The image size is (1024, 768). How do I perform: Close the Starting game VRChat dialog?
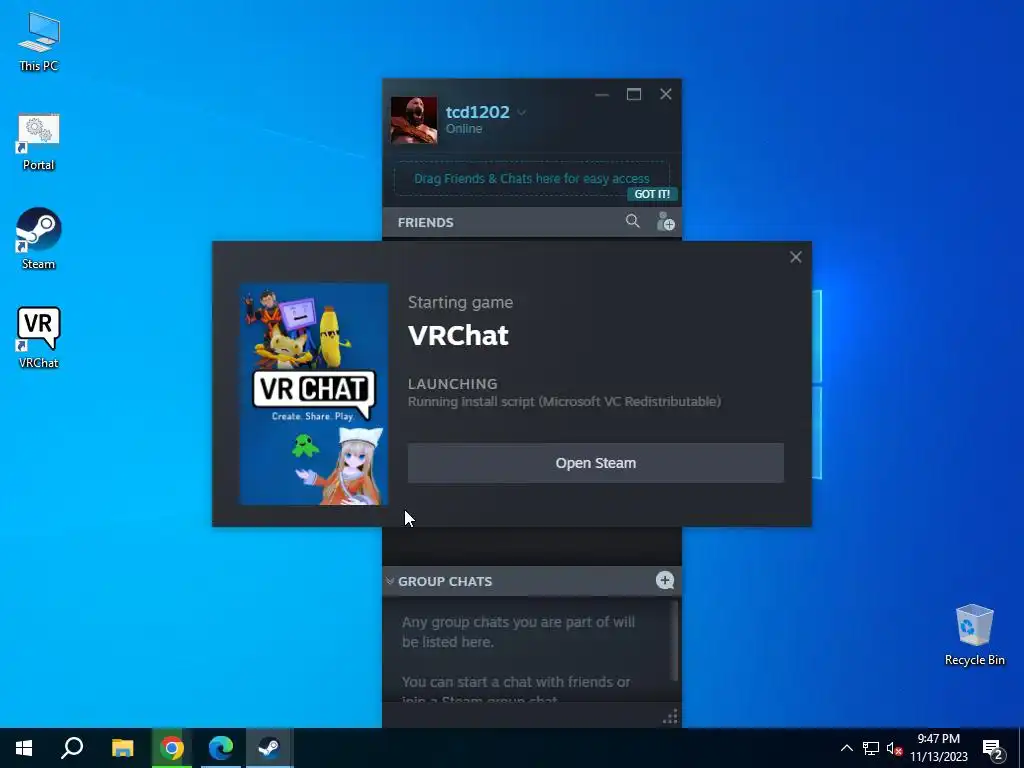795,257
